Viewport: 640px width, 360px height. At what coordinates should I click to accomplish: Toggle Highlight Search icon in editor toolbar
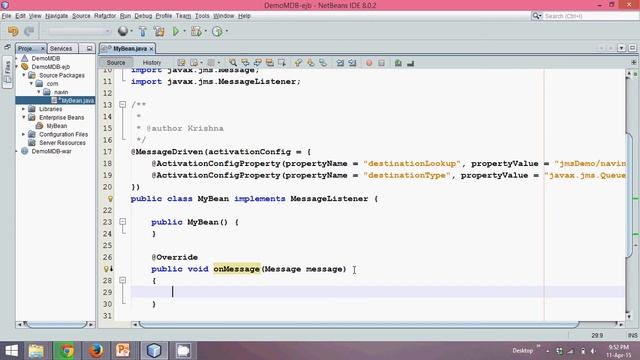click(270, 62)
